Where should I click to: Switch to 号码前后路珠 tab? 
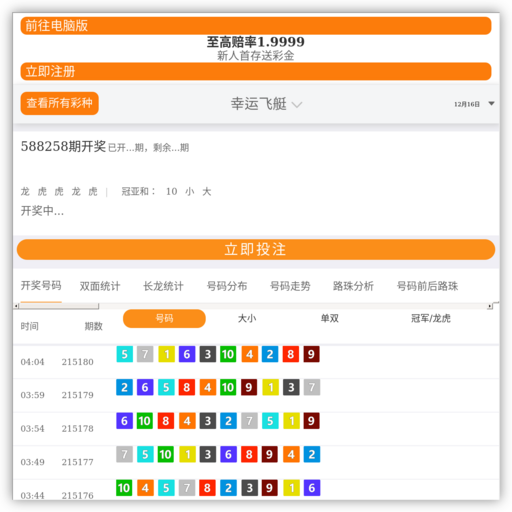coord(427,286)
